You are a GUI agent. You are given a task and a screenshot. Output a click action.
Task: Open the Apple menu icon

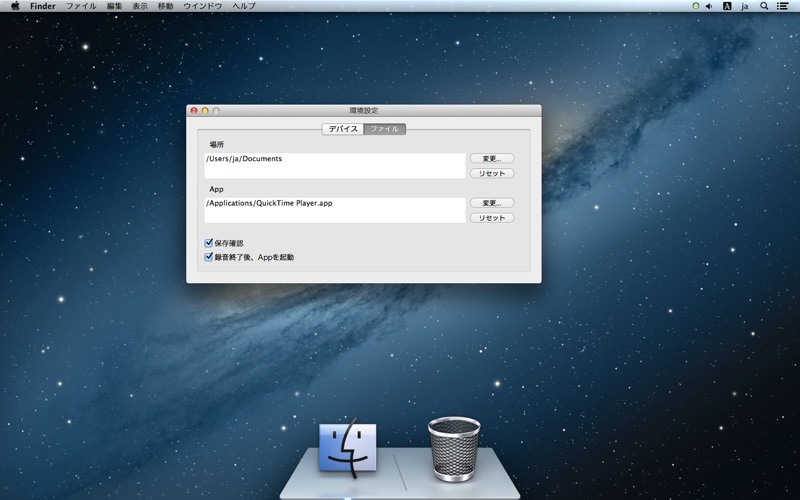click(x=15, y=6)
